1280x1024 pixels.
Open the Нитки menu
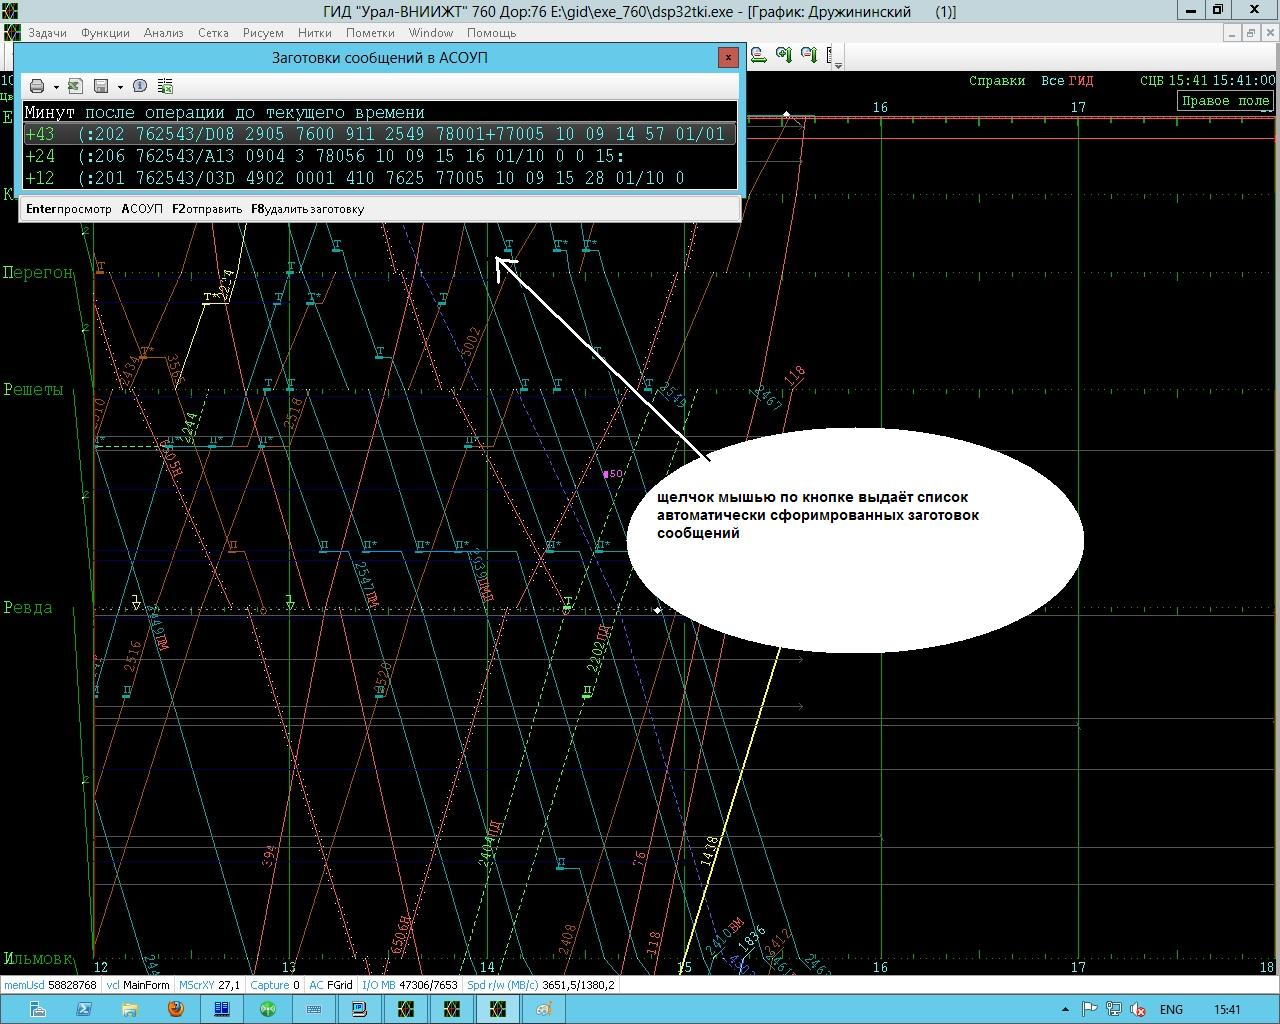314,33
